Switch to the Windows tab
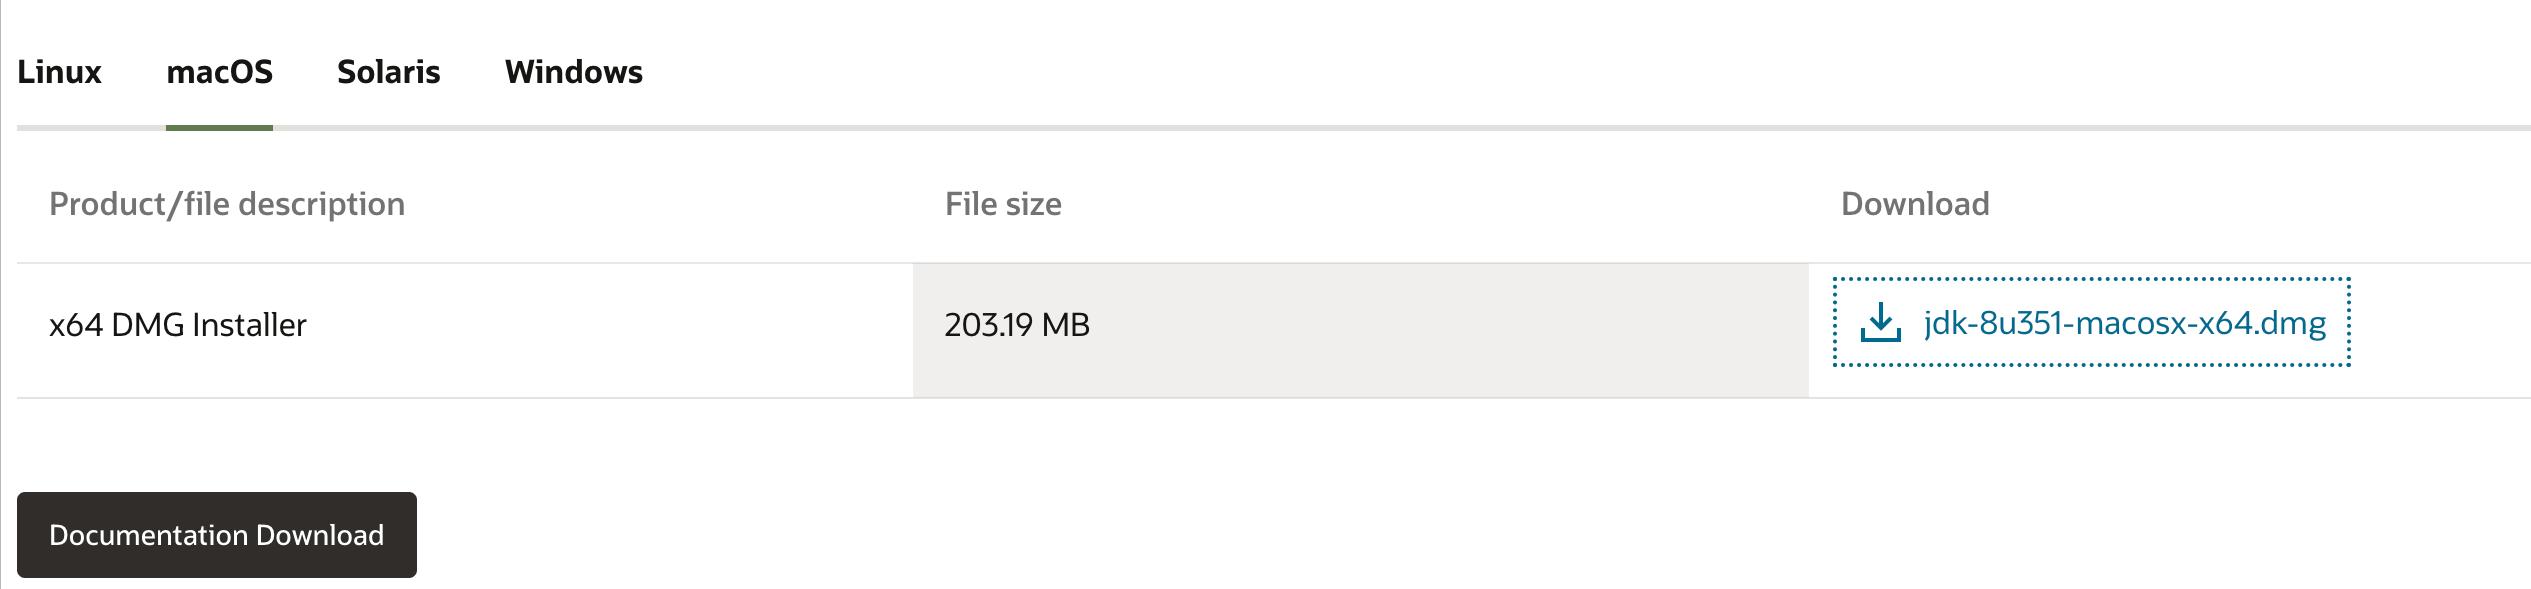Screen dimensions: 2531x589 pos(573,72)
